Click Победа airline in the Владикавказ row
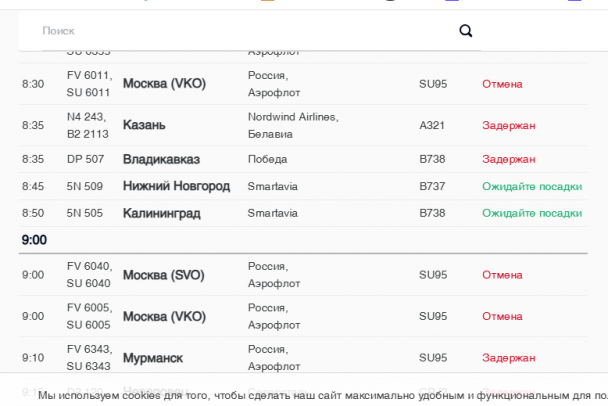The image size is (608, 406). point(267,159)
